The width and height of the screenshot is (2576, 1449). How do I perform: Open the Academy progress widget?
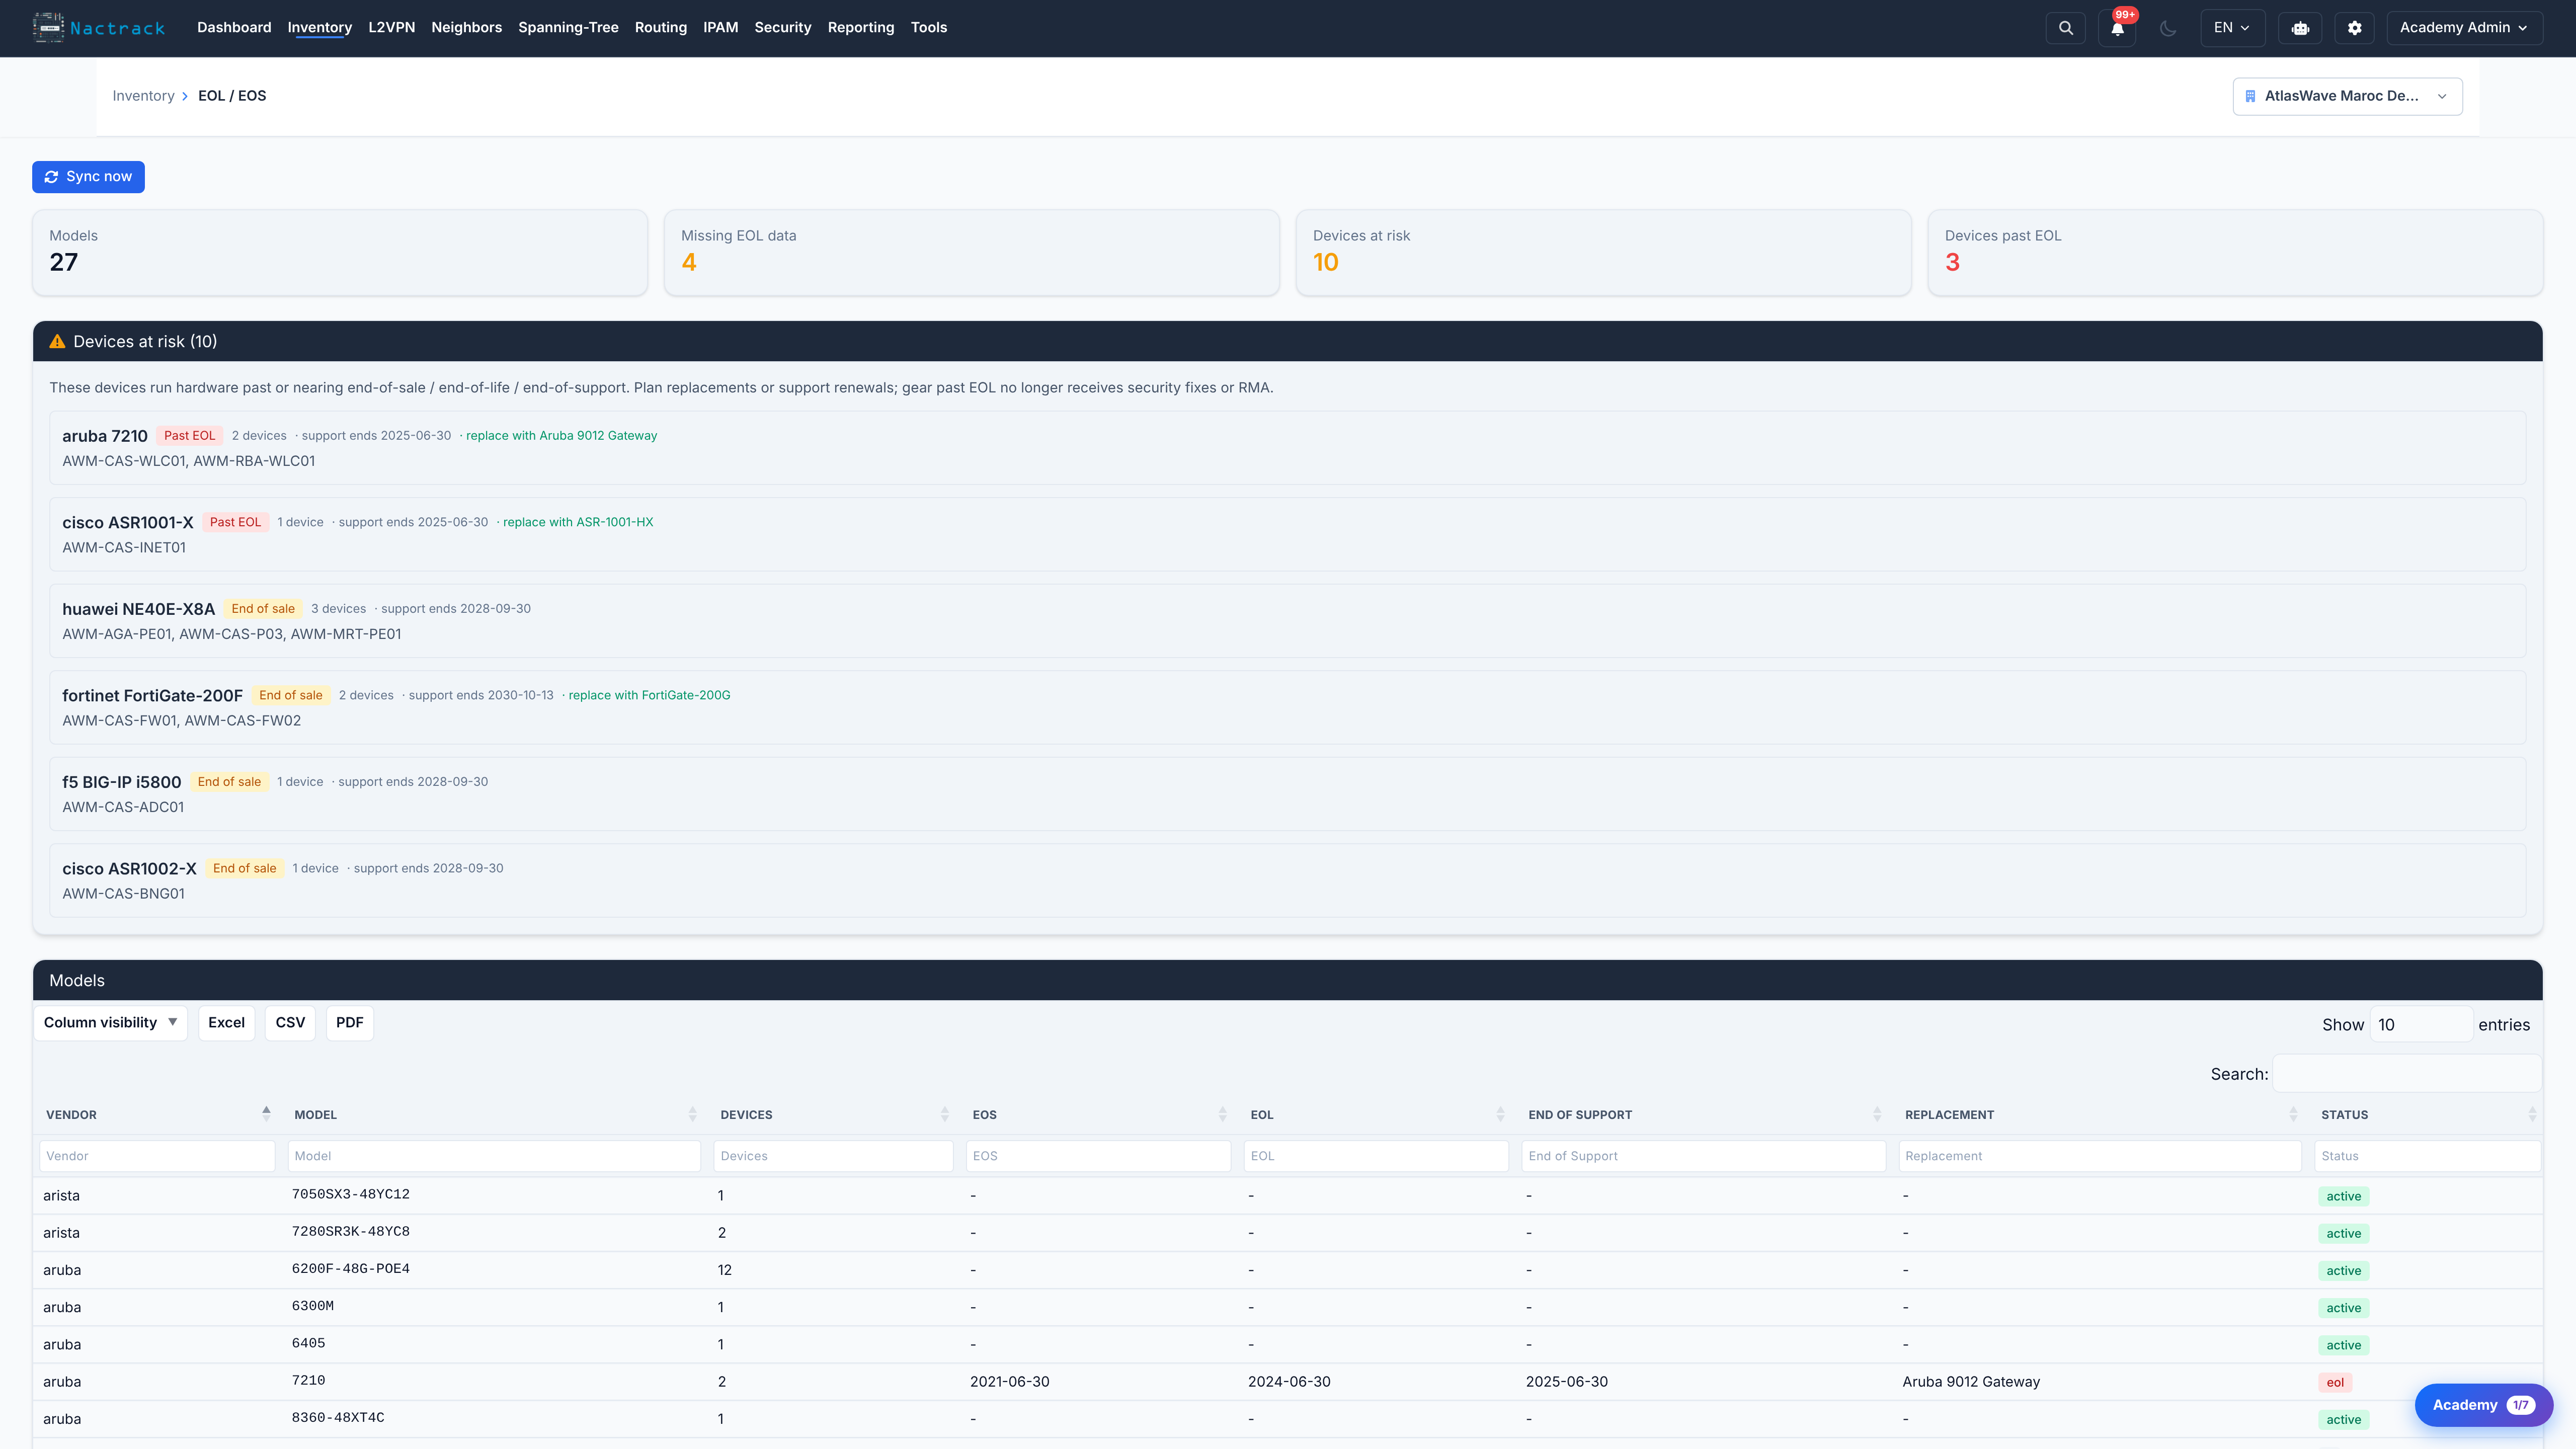point(2483,1405)
